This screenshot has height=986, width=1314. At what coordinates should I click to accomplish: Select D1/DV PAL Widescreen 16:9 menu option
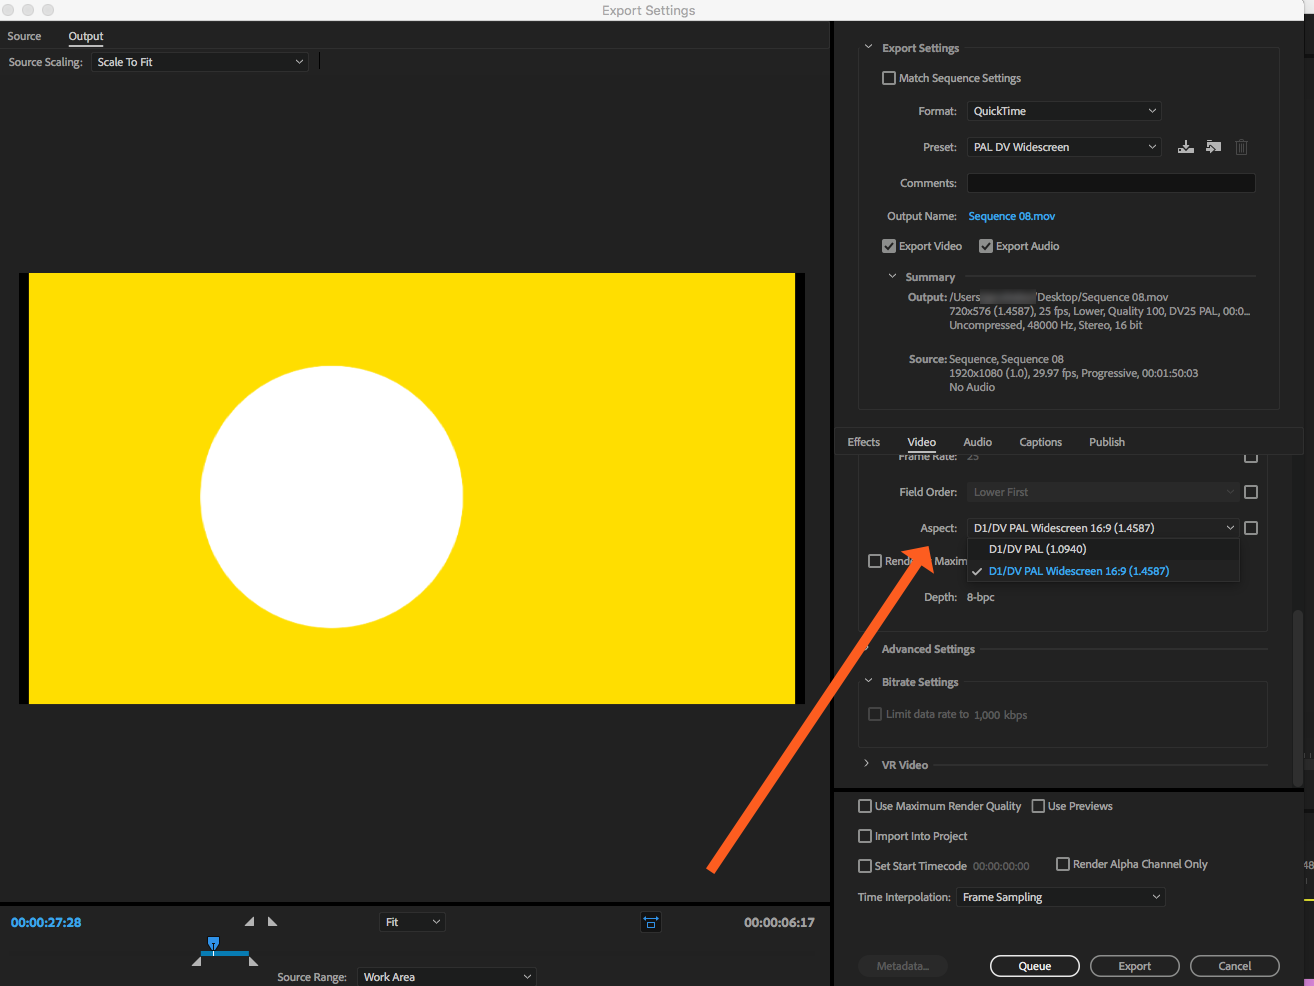[1103, 571]
